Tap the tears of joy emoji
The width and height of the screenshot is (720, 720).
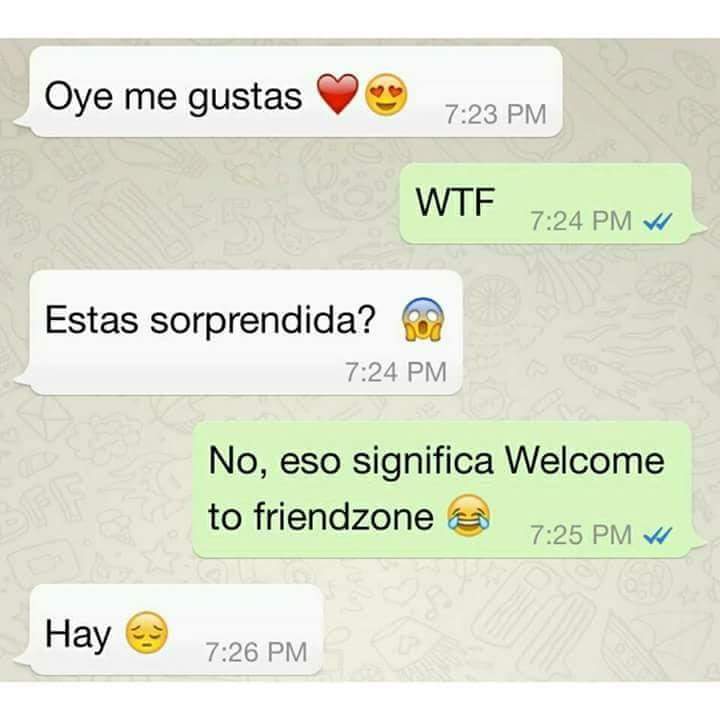[x=469, y=516]
